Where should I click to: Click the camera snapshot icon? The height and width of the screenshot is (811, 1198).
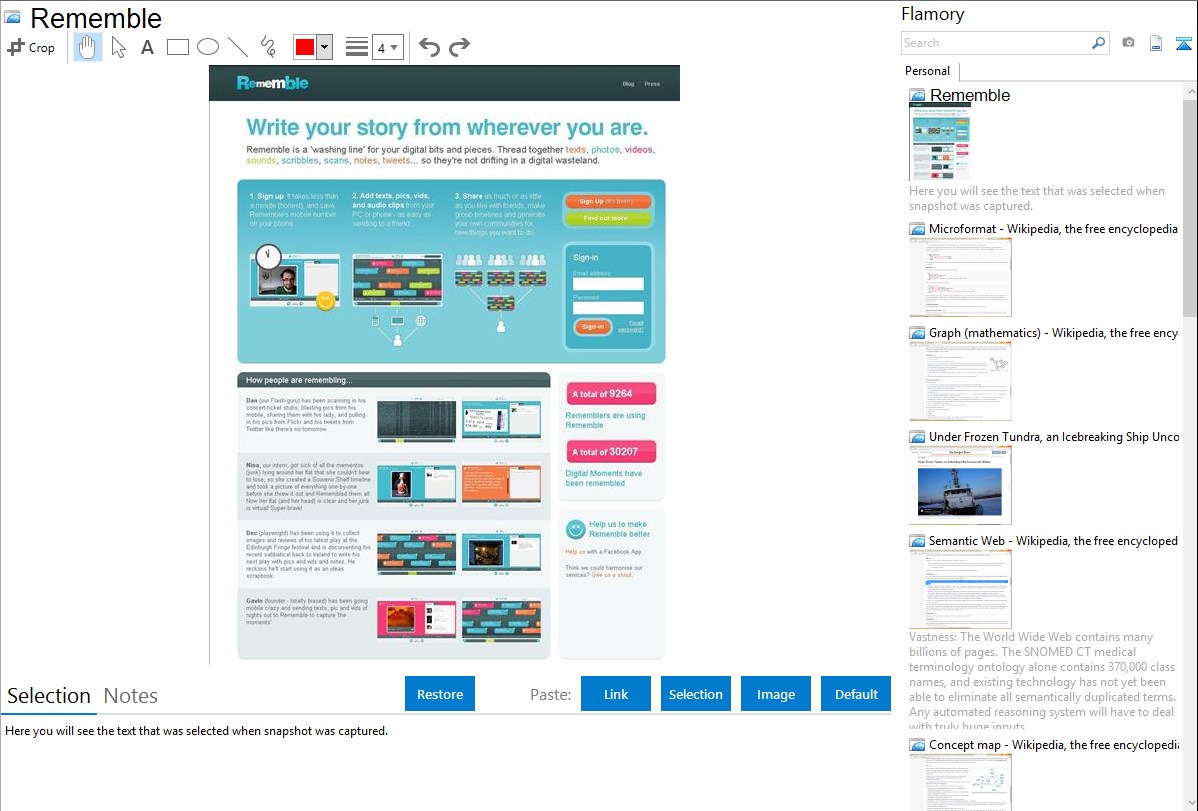[x=1128, y=43]
